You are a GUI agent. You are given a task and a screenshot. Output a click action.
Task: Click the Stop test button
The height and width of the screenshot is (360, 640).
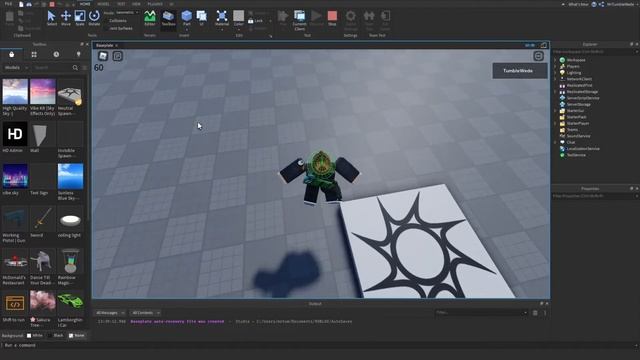click(x=332, y=18)
